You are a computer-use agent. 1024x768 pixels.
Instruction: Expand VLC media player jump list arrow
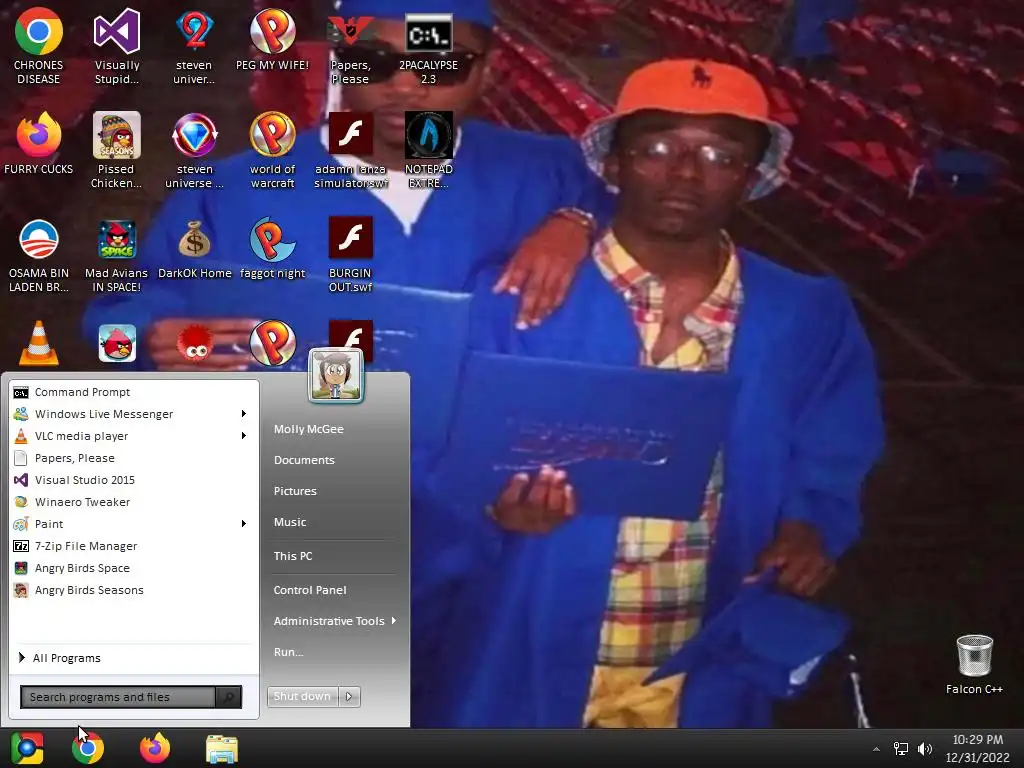[244, 436]
